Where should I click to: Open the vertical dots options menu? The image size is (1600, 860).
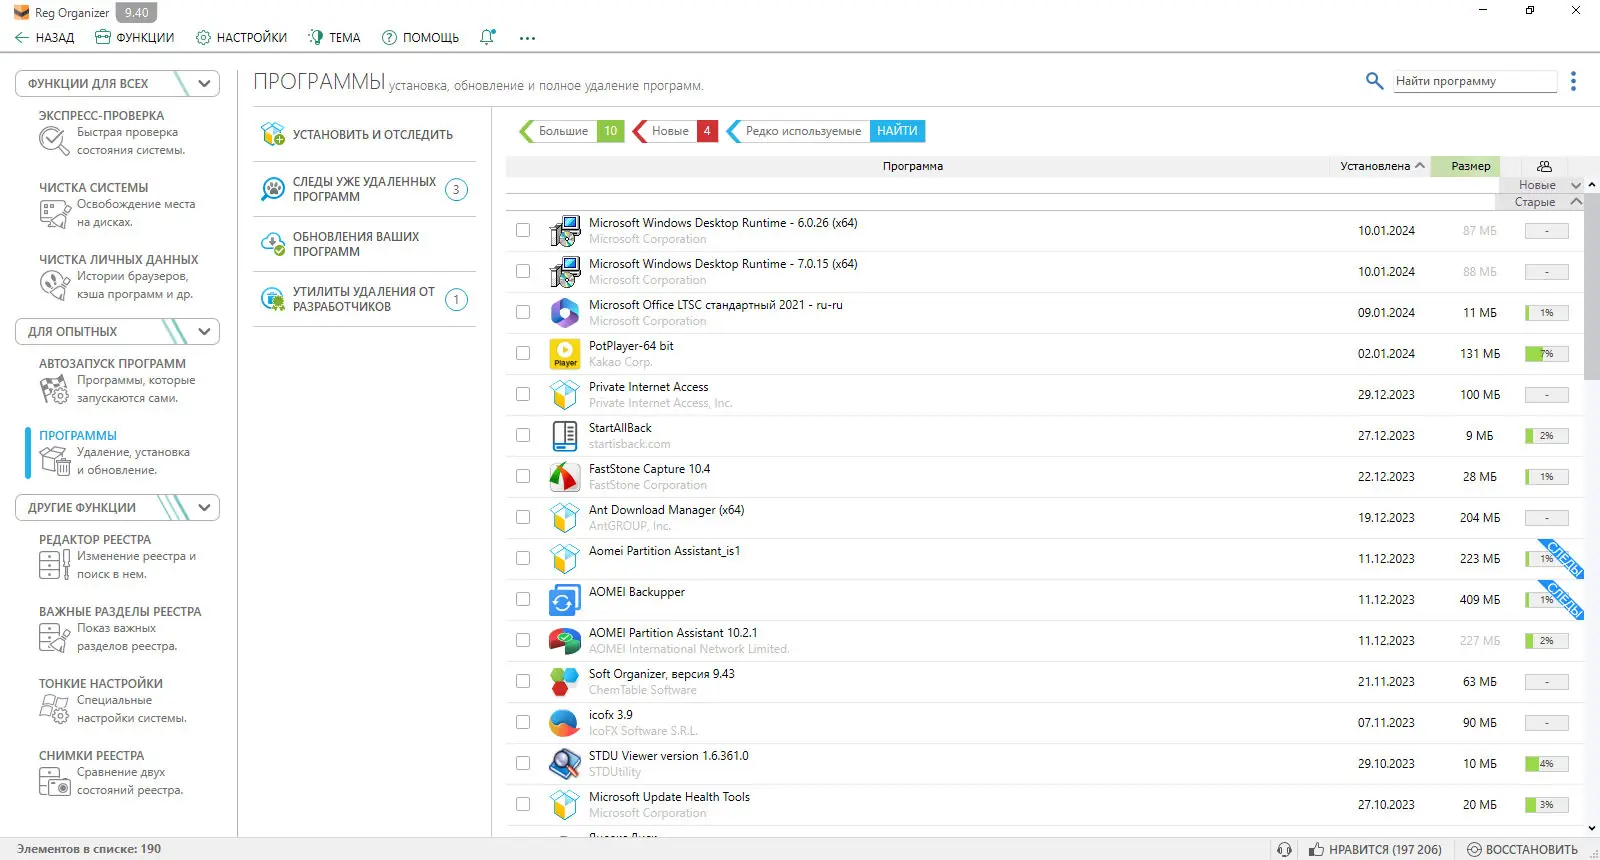pyautogui.click(x=1573, y=81)
